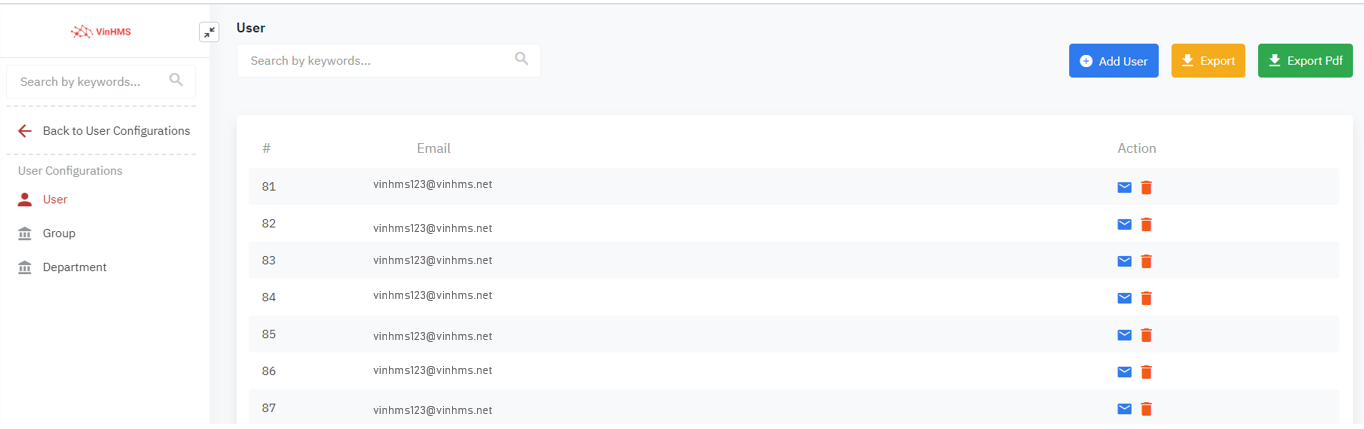Focus the User keyword search field
Screen dimensions: 1364x429
tap(375, 60)
